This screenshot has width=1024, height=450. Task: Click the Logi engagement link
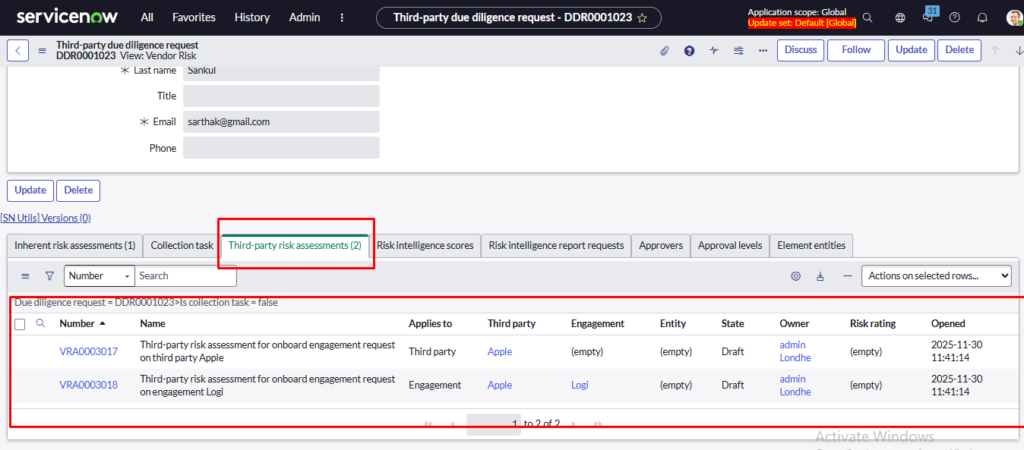click(x=580, y=385)
